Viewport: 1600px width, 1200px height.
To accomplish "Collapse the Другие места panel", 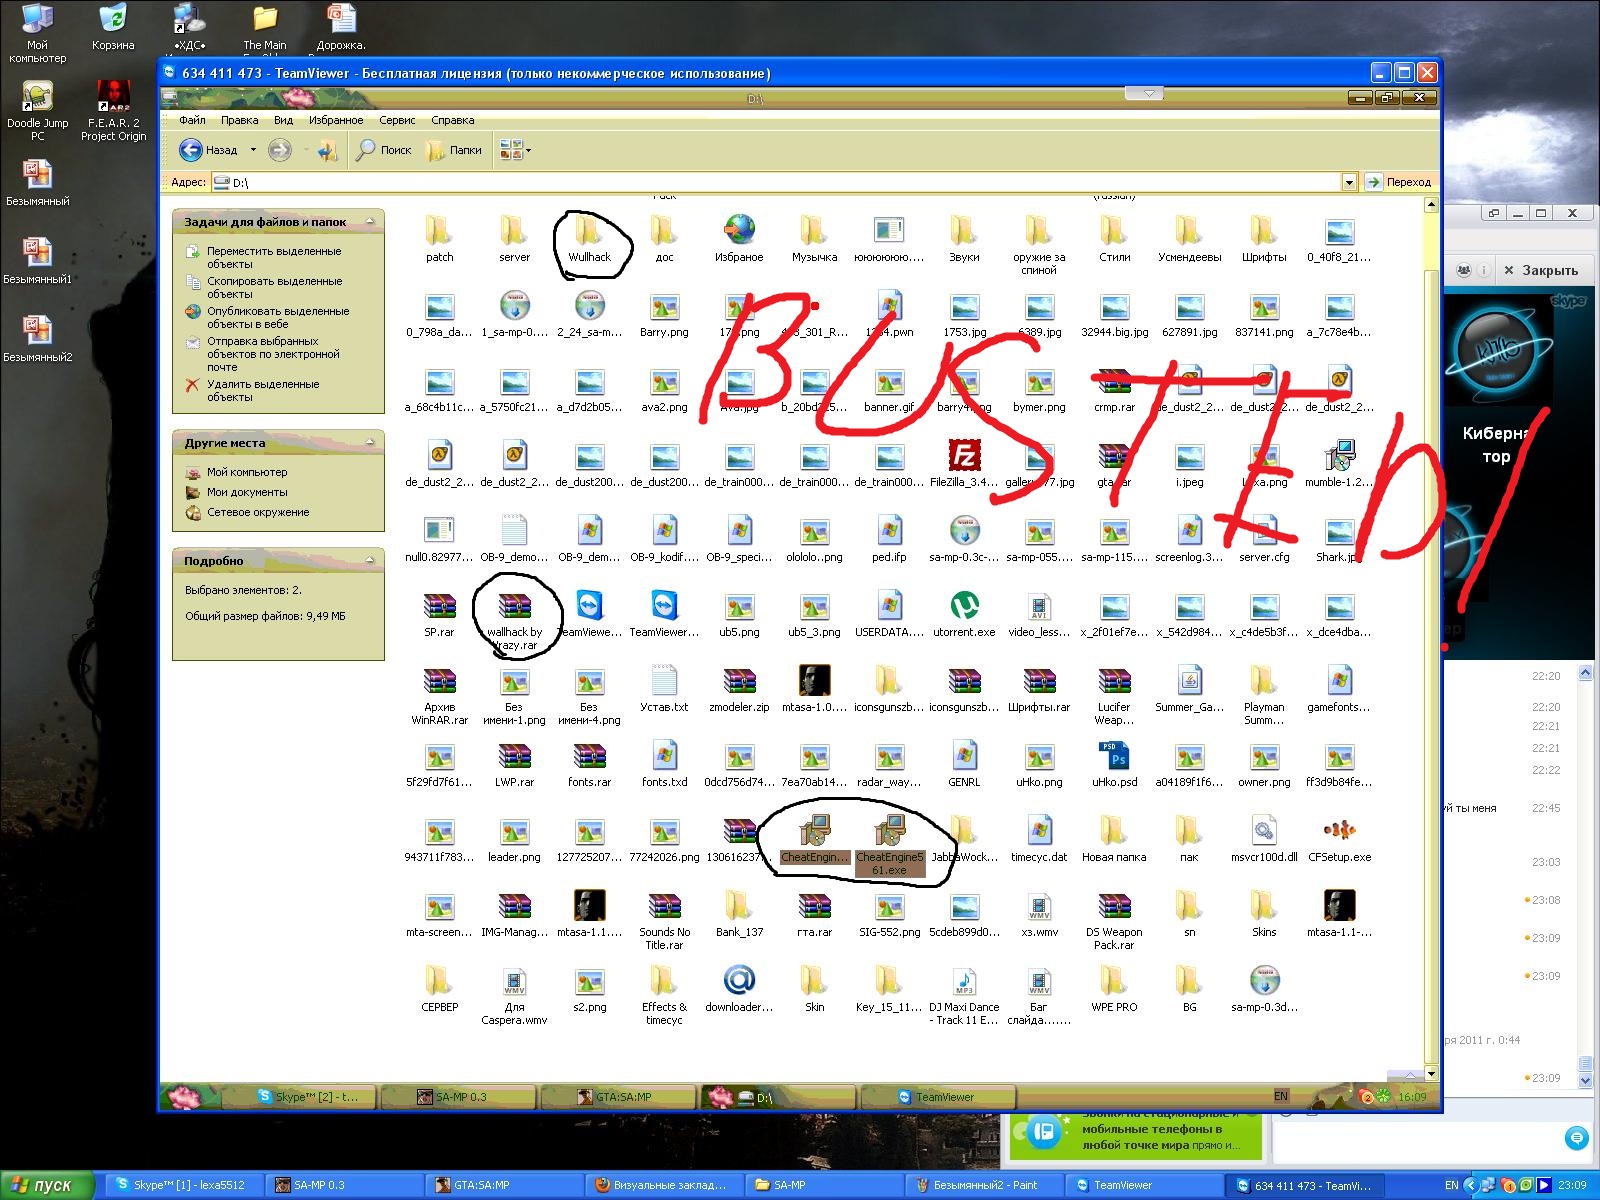I will [370, 442].
